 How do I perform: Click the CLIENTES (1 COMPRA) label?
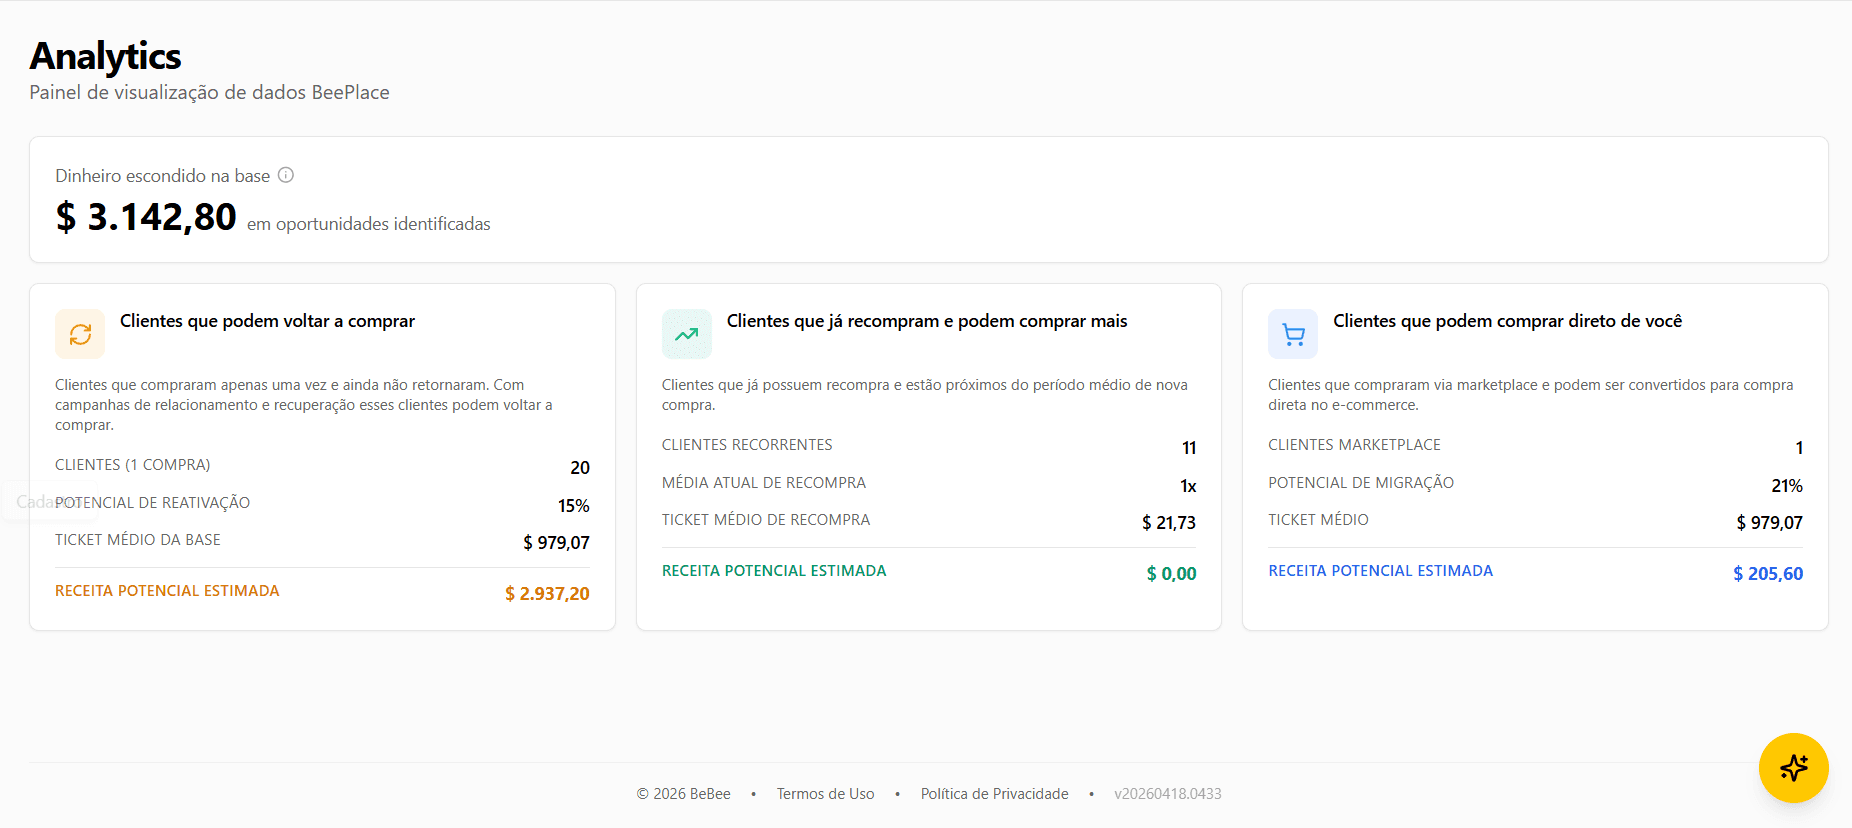[133, 465]
